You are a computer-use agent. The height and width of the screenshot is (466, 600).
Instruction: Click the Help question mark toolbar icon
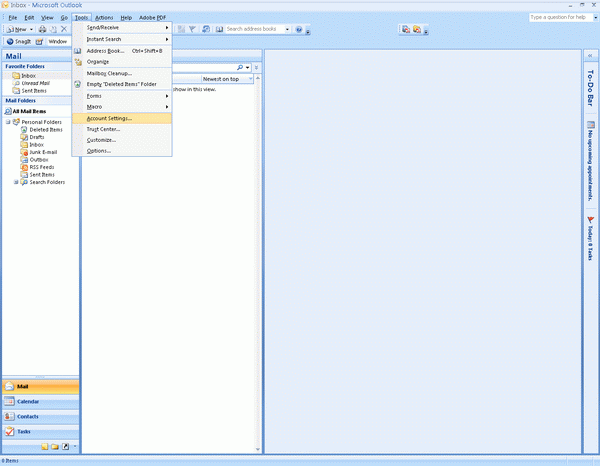tap(299, 29)
